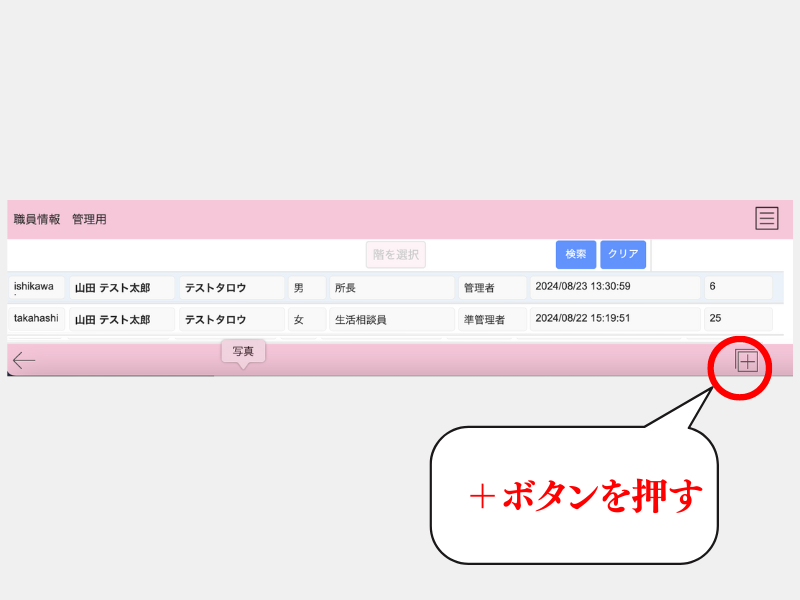
Task: Select timestamp 2024/08/22 15:19:51
Action: tap(614, 319)
